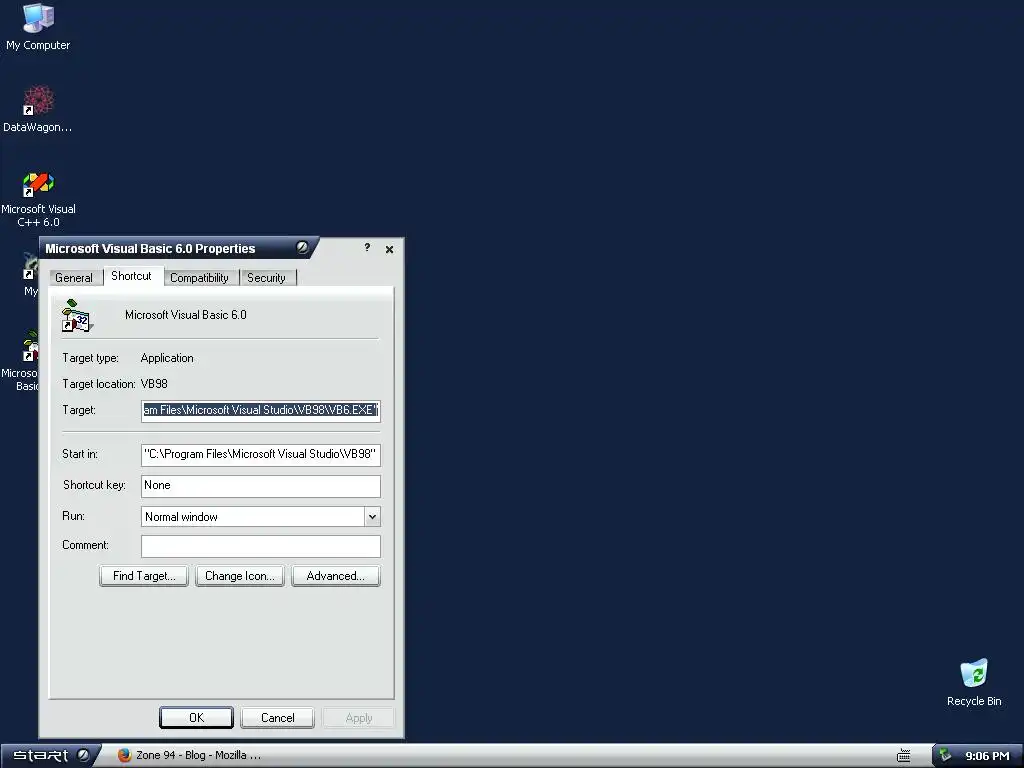This screenshot has width=1024, height=768.
Task: Go to the Security tab
Action: point(266,278)
